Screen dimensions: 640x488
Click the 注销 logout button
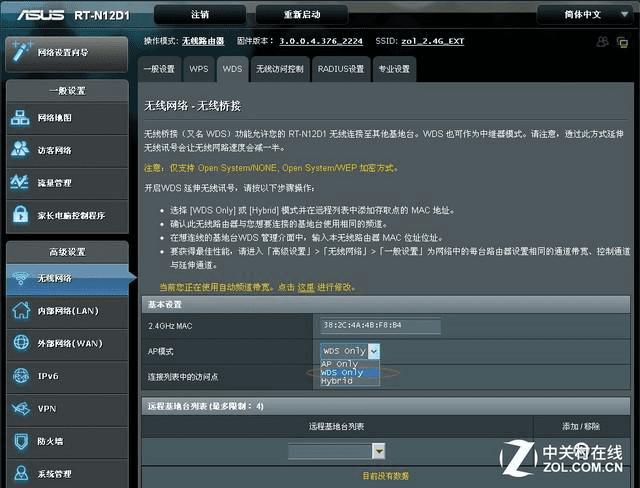tap(200, 15)
